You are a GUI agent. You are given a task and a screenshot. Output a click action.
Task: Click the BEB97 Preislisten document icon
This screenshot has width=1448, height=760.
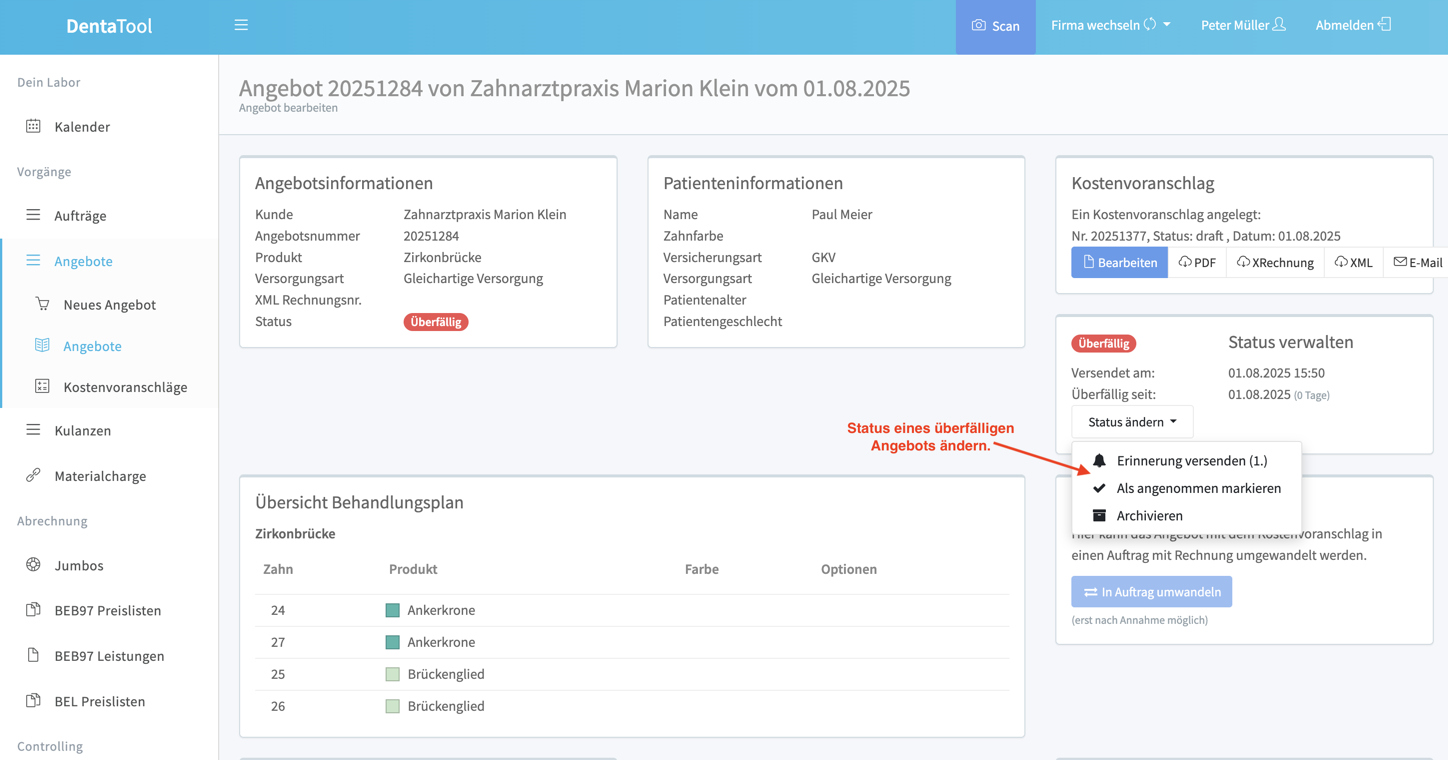(33, 610)
